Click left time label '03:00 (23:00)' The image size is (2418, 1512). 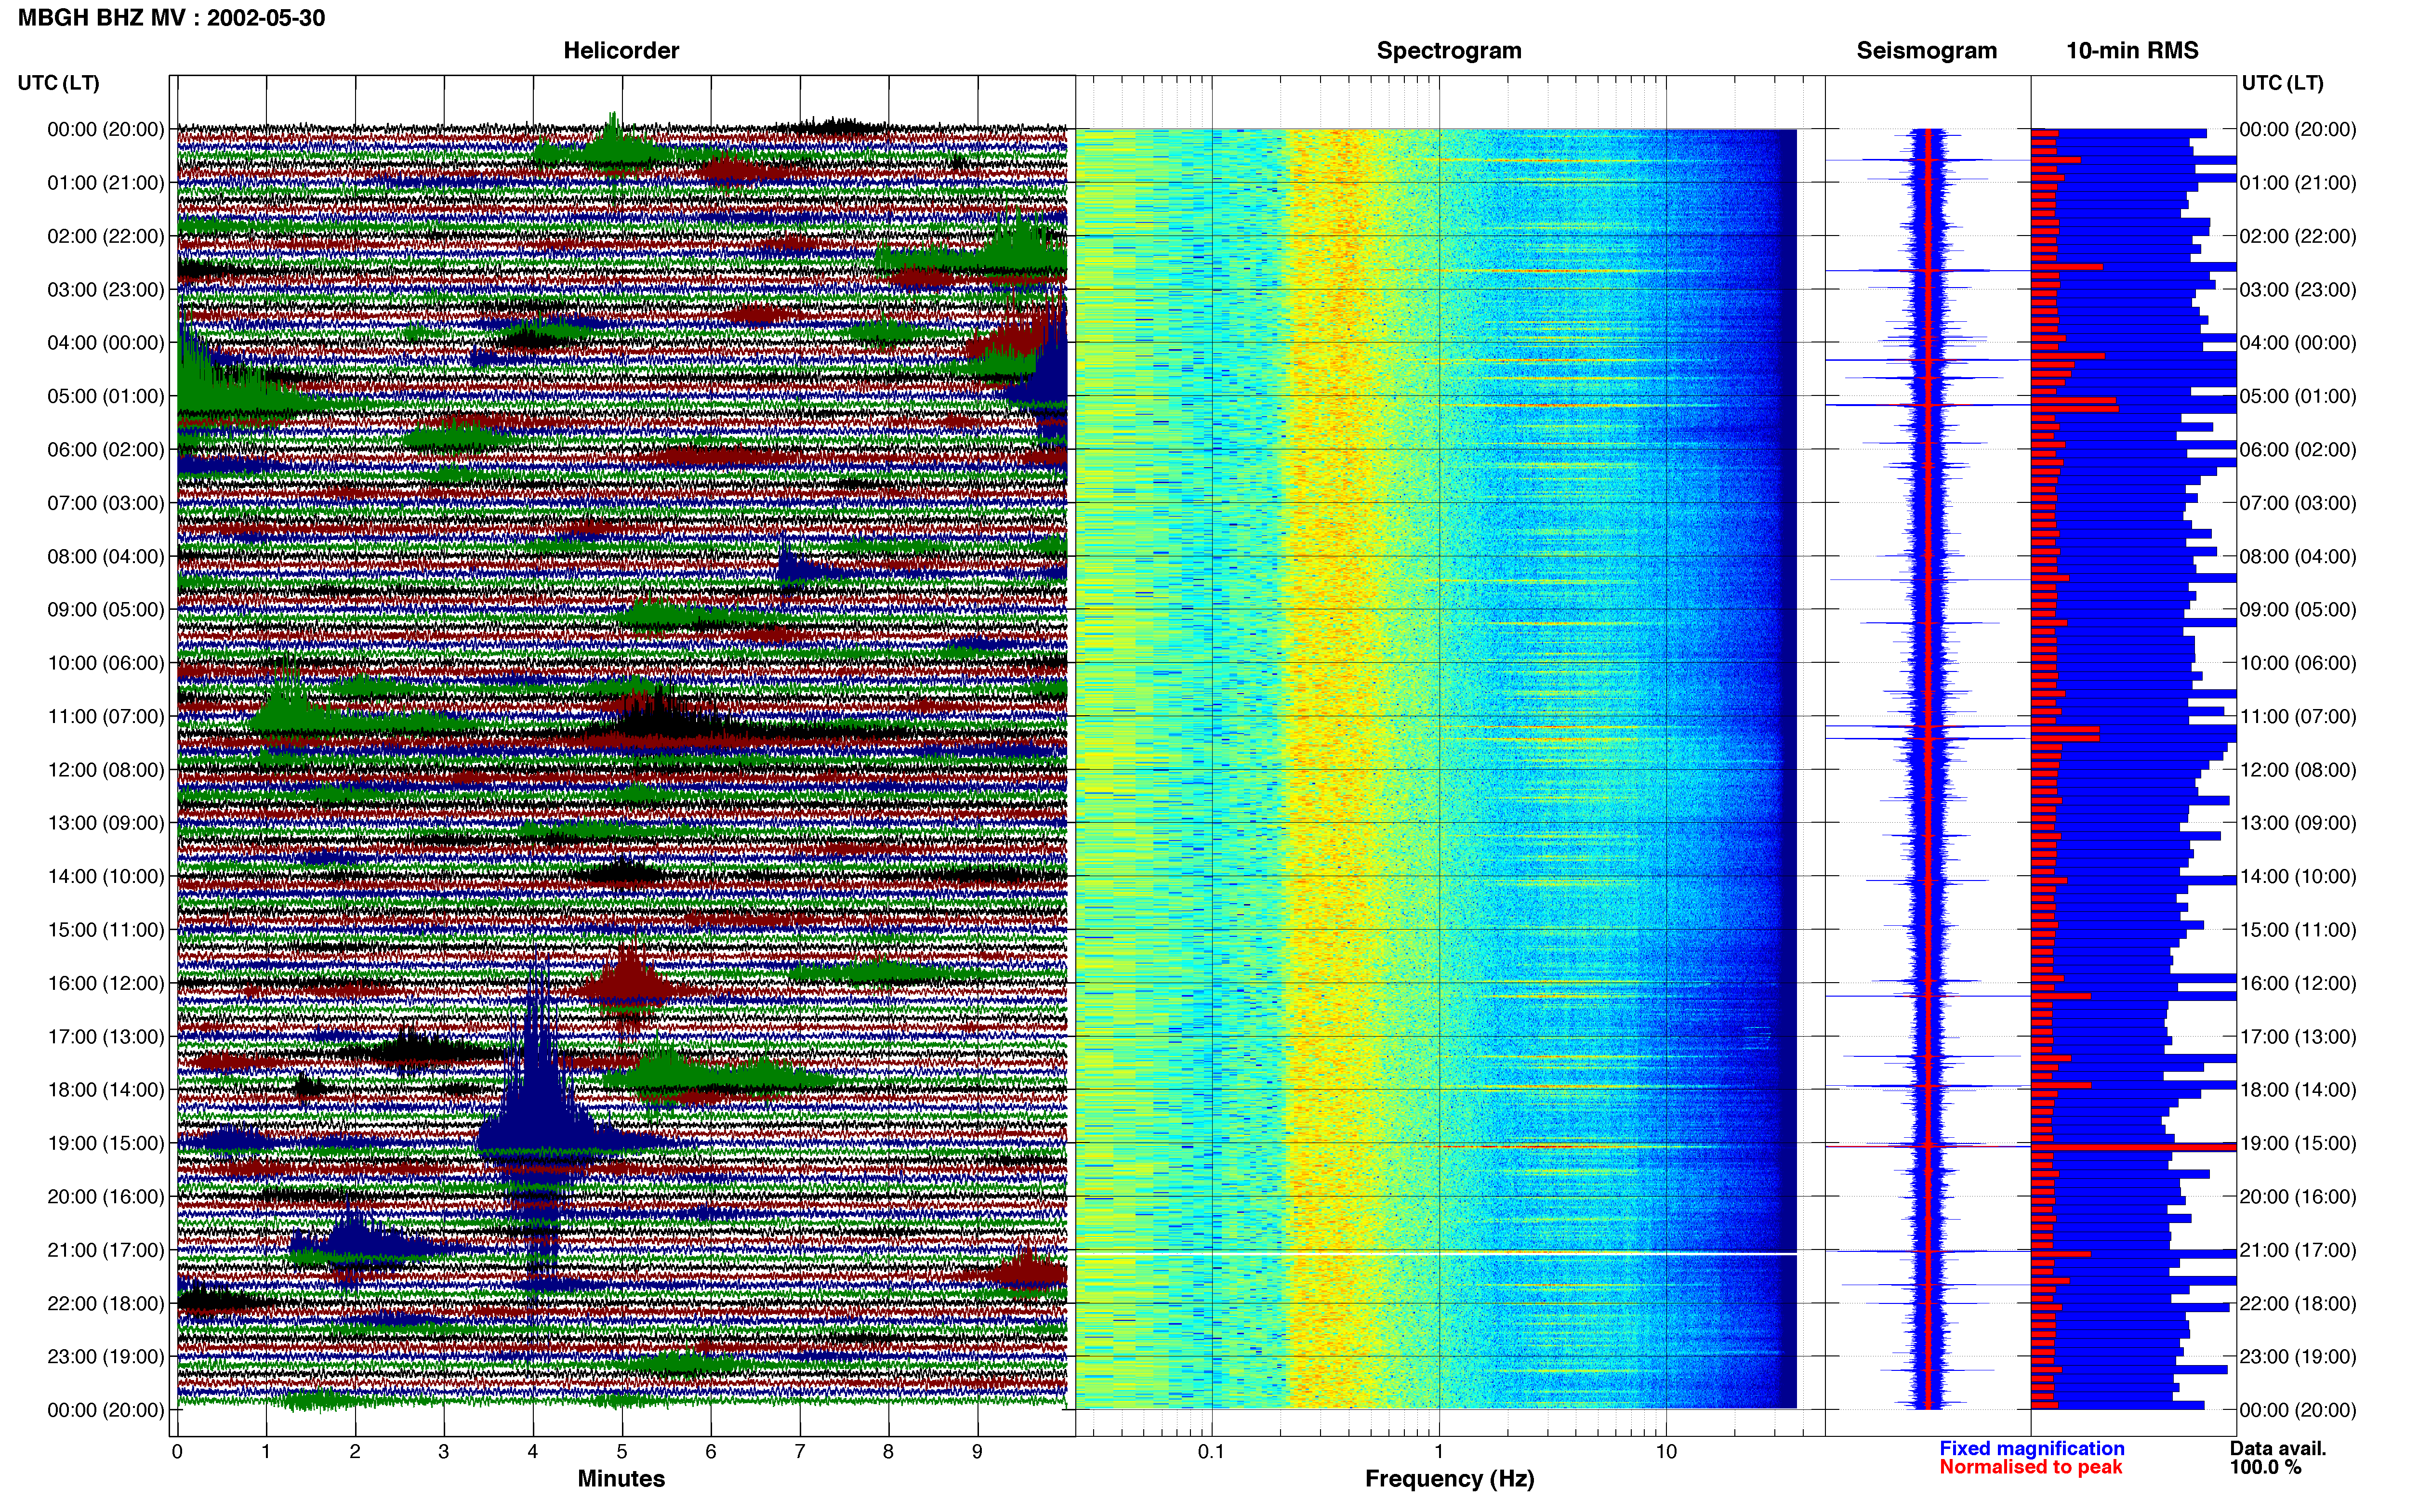pyautogui.click(x=106, y=290)
